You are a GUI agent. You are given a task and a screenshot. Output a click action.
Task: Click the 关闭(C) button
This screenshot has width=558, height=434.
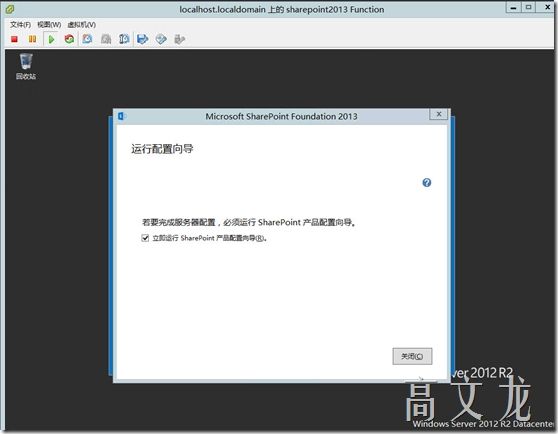click(412, 356)
